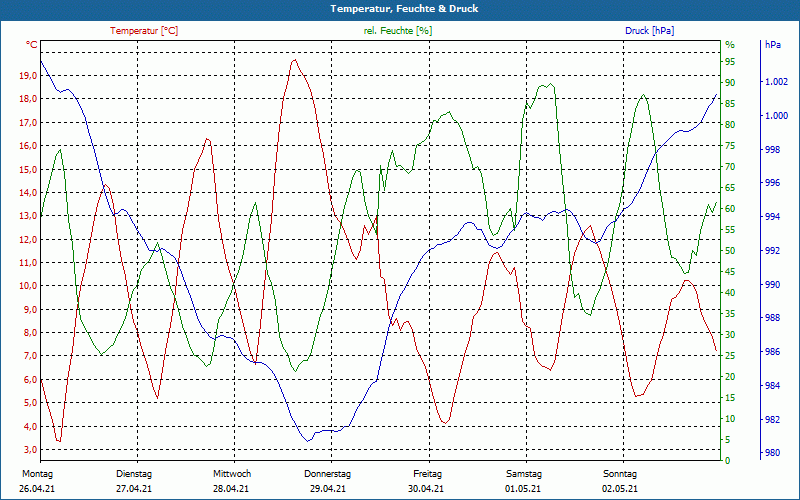The image size is (800, 500).
Task: Click the date '27.04.21'
Action: tap(134, 489)
